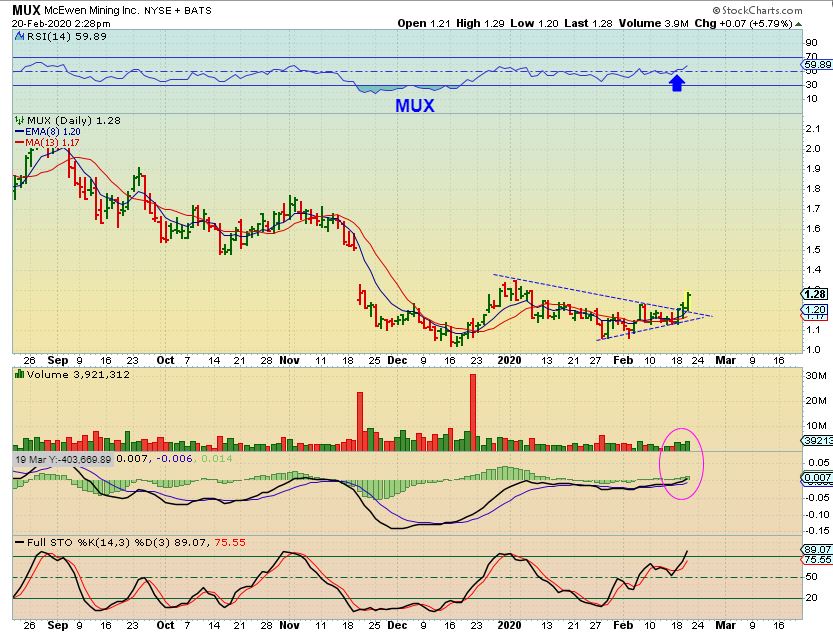The height and width of the screenshot is (632, 833).
Task: Click the Volume 3,921,312 legend text
Action: coord(78,374)
